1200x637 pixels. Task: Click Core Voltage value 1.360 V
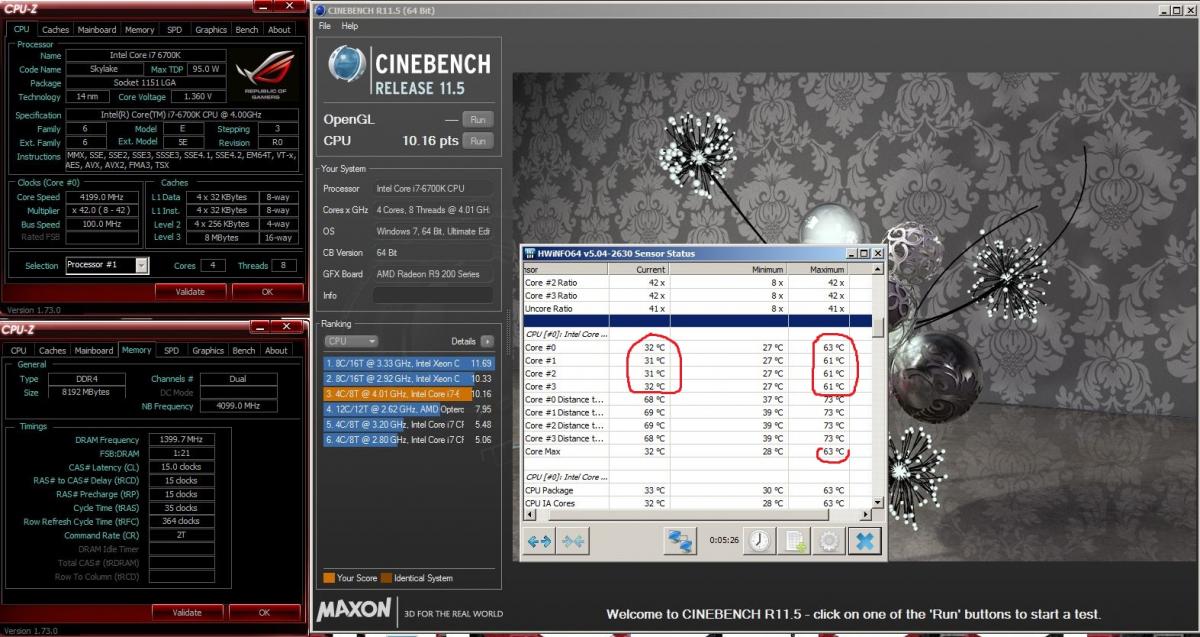[198, 97]
